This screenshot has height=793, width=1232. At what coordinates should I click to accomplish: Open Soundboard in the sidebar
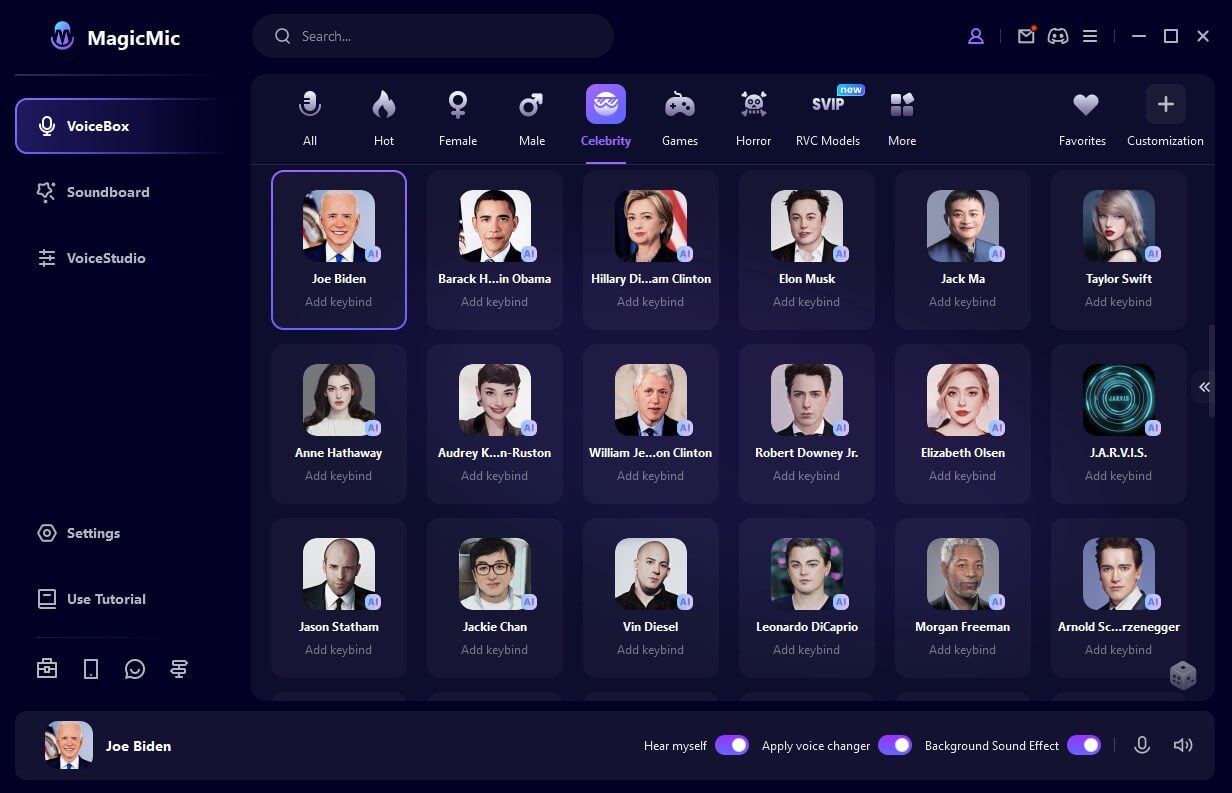(x=108, y=192)
